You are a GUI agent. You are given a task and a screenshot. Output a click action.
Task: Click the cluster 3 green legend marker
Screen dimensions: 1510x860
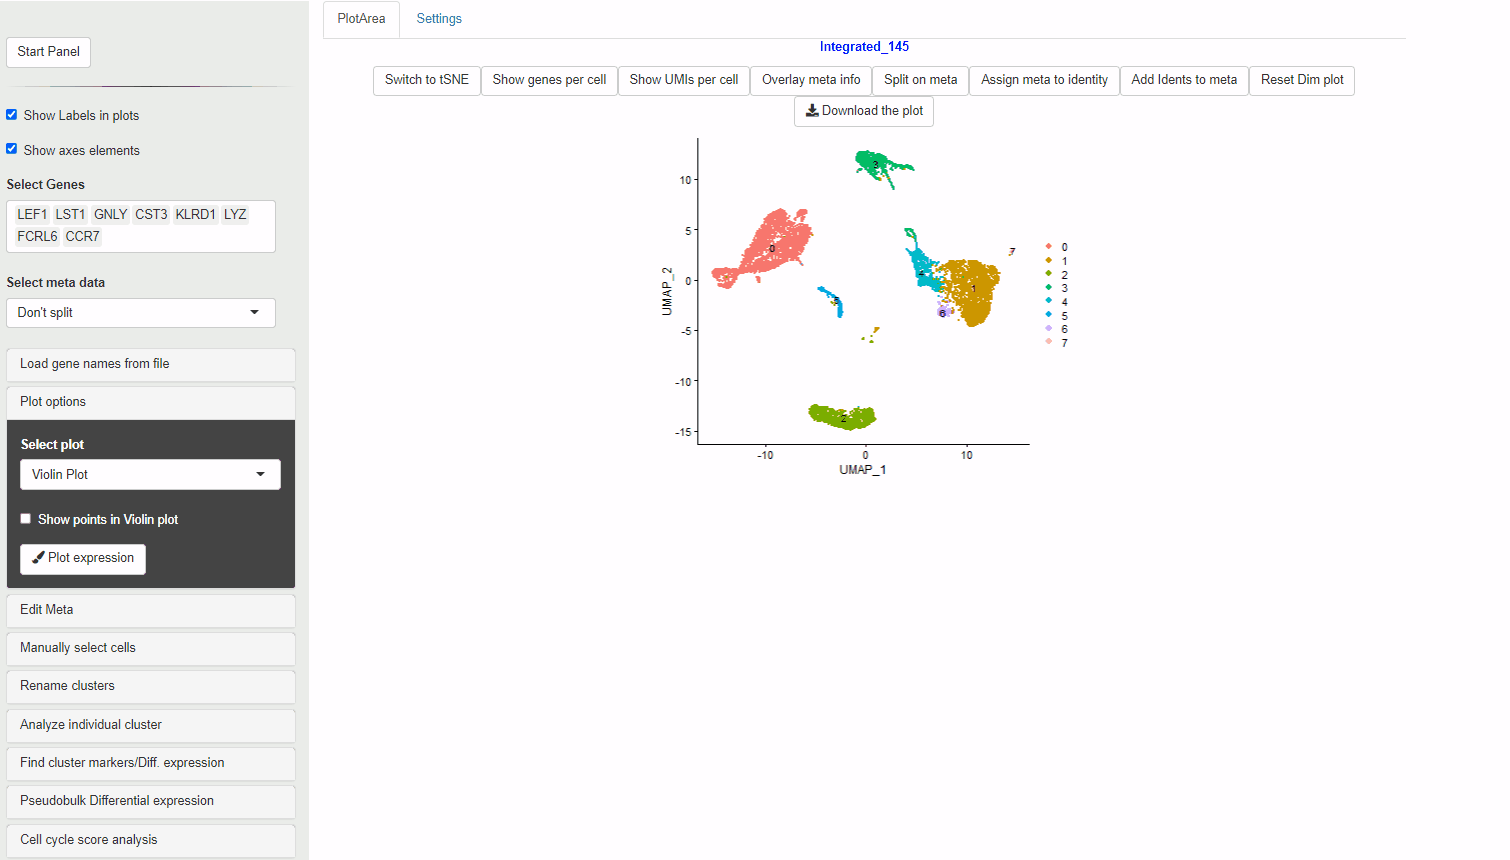(x=1048, y=288)
